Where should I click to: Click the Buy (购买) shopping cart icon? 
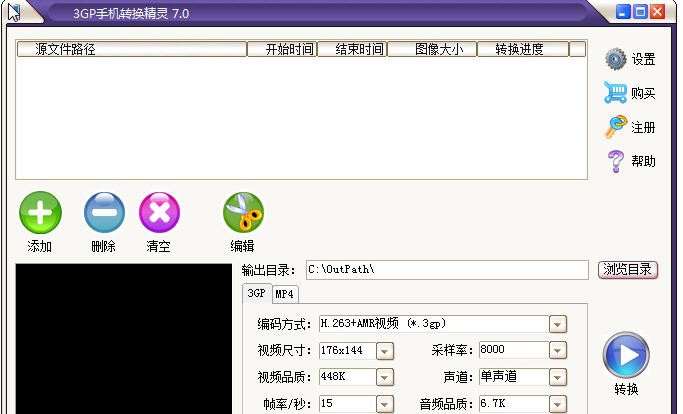point(615,92)
